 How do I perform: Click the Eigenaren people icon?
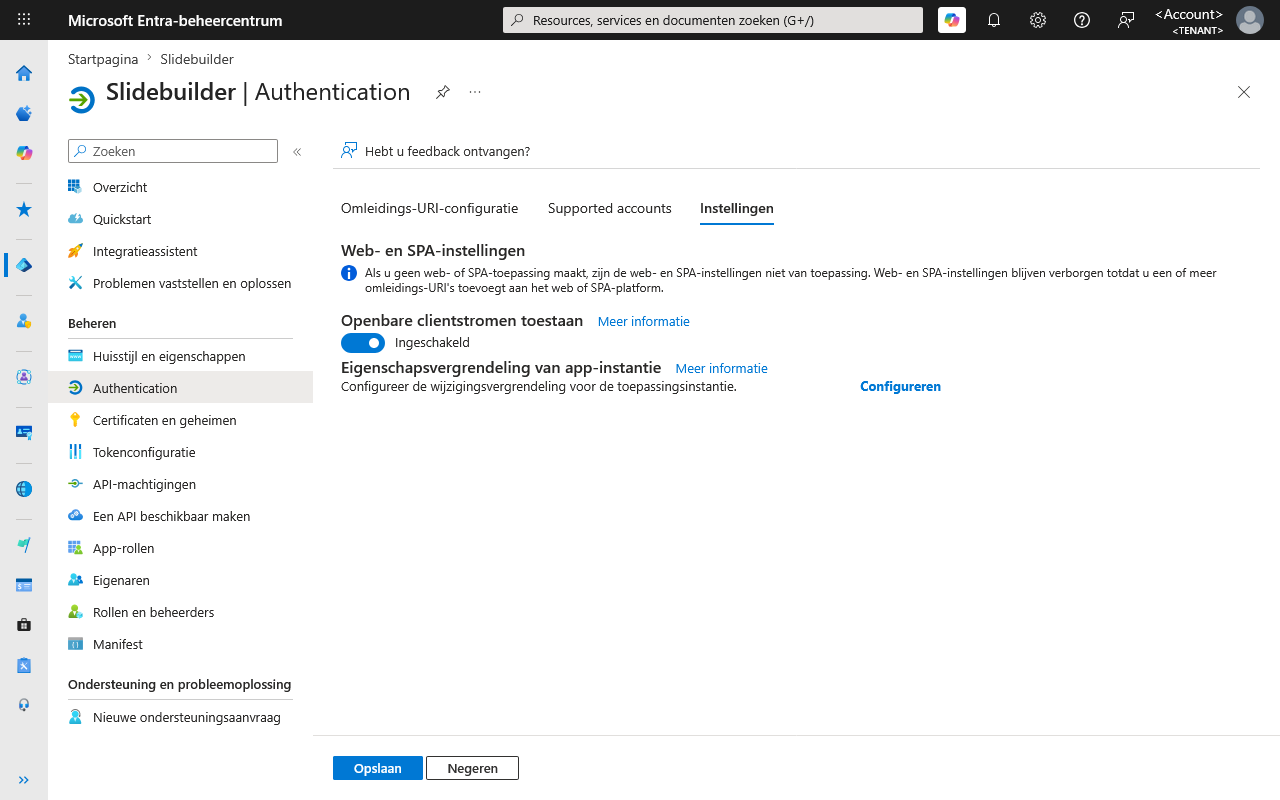(x=75, y=580)
